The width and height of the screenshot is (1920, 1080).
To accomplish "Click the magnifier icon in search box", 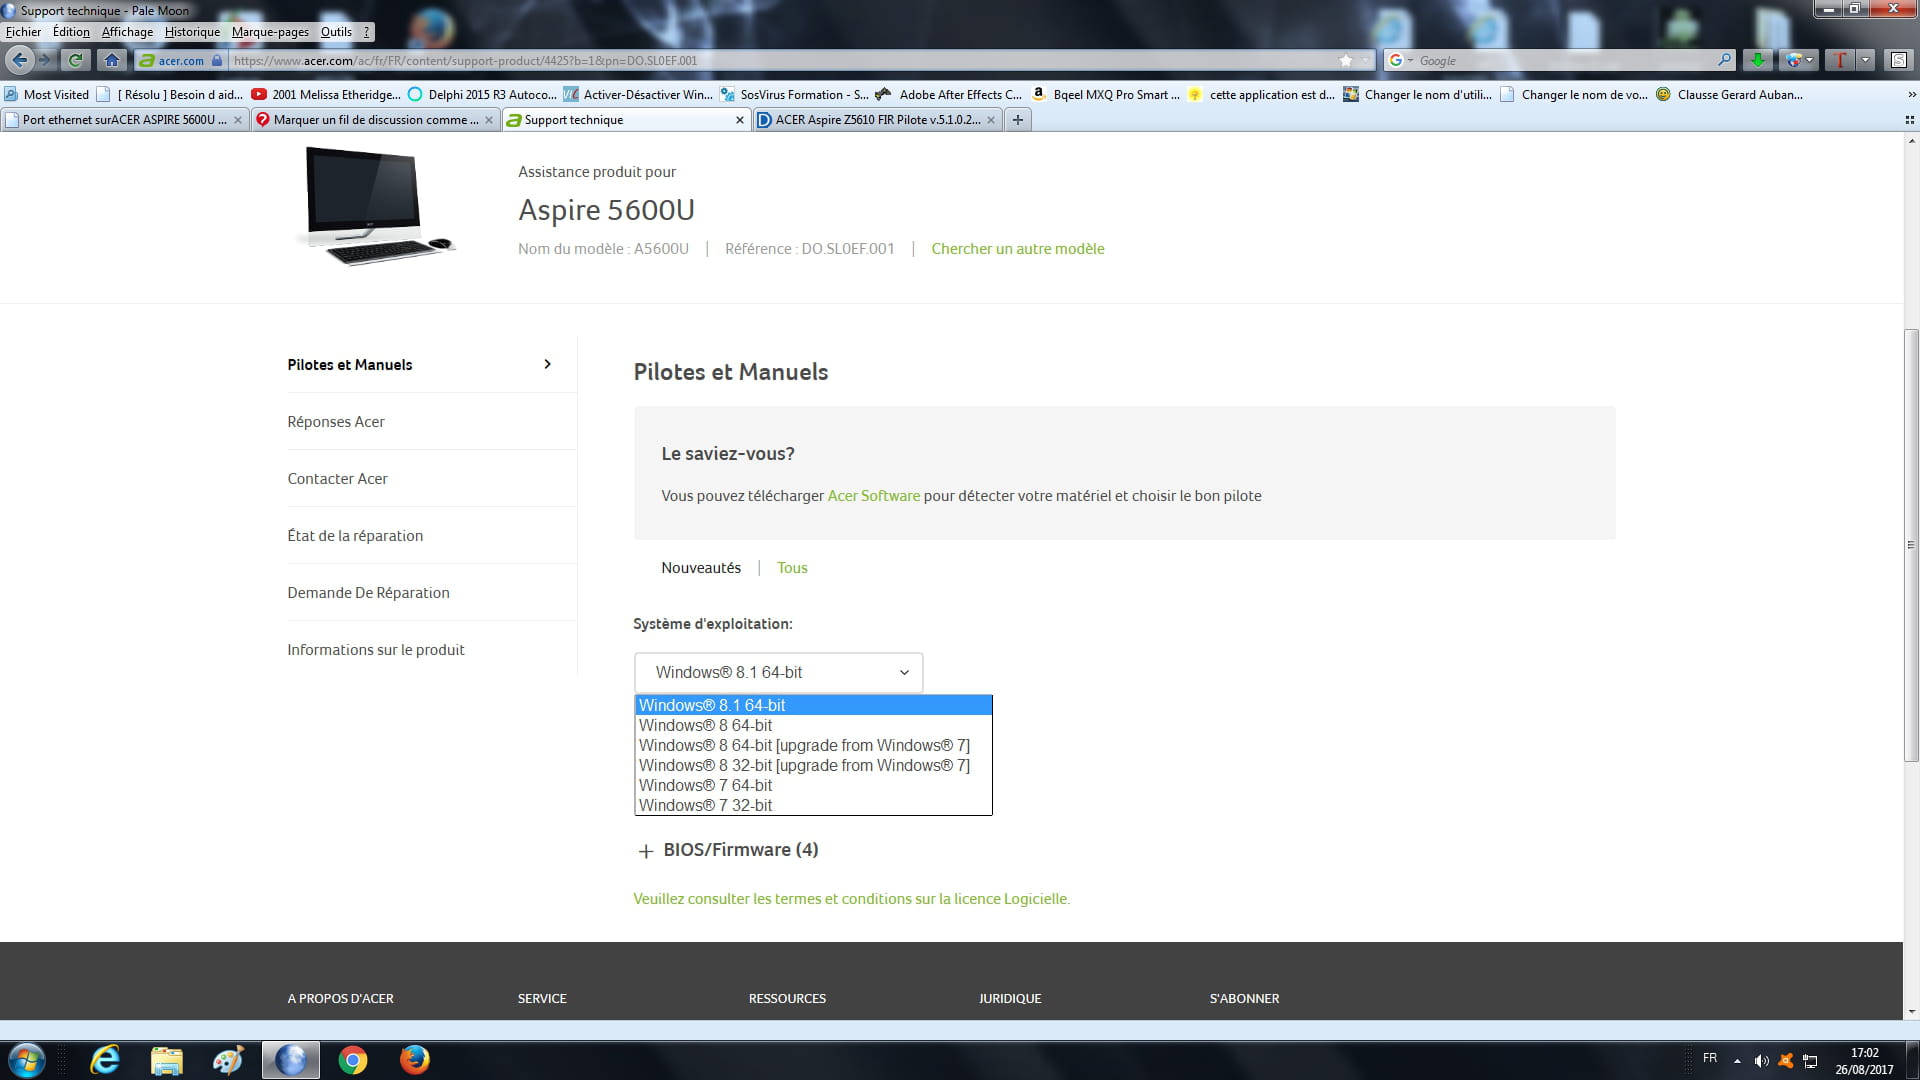I will click(1724, 60).
